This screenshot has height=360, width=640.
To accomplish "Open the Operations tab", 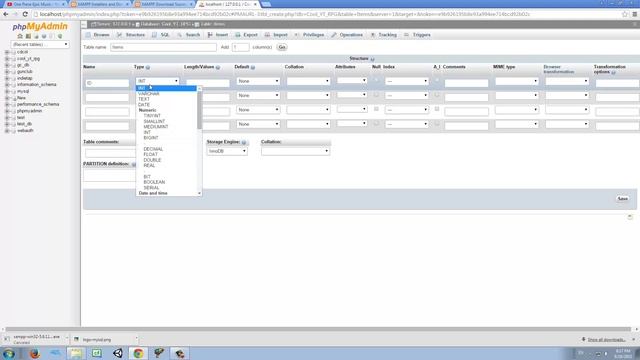I will tap(347, 35).
